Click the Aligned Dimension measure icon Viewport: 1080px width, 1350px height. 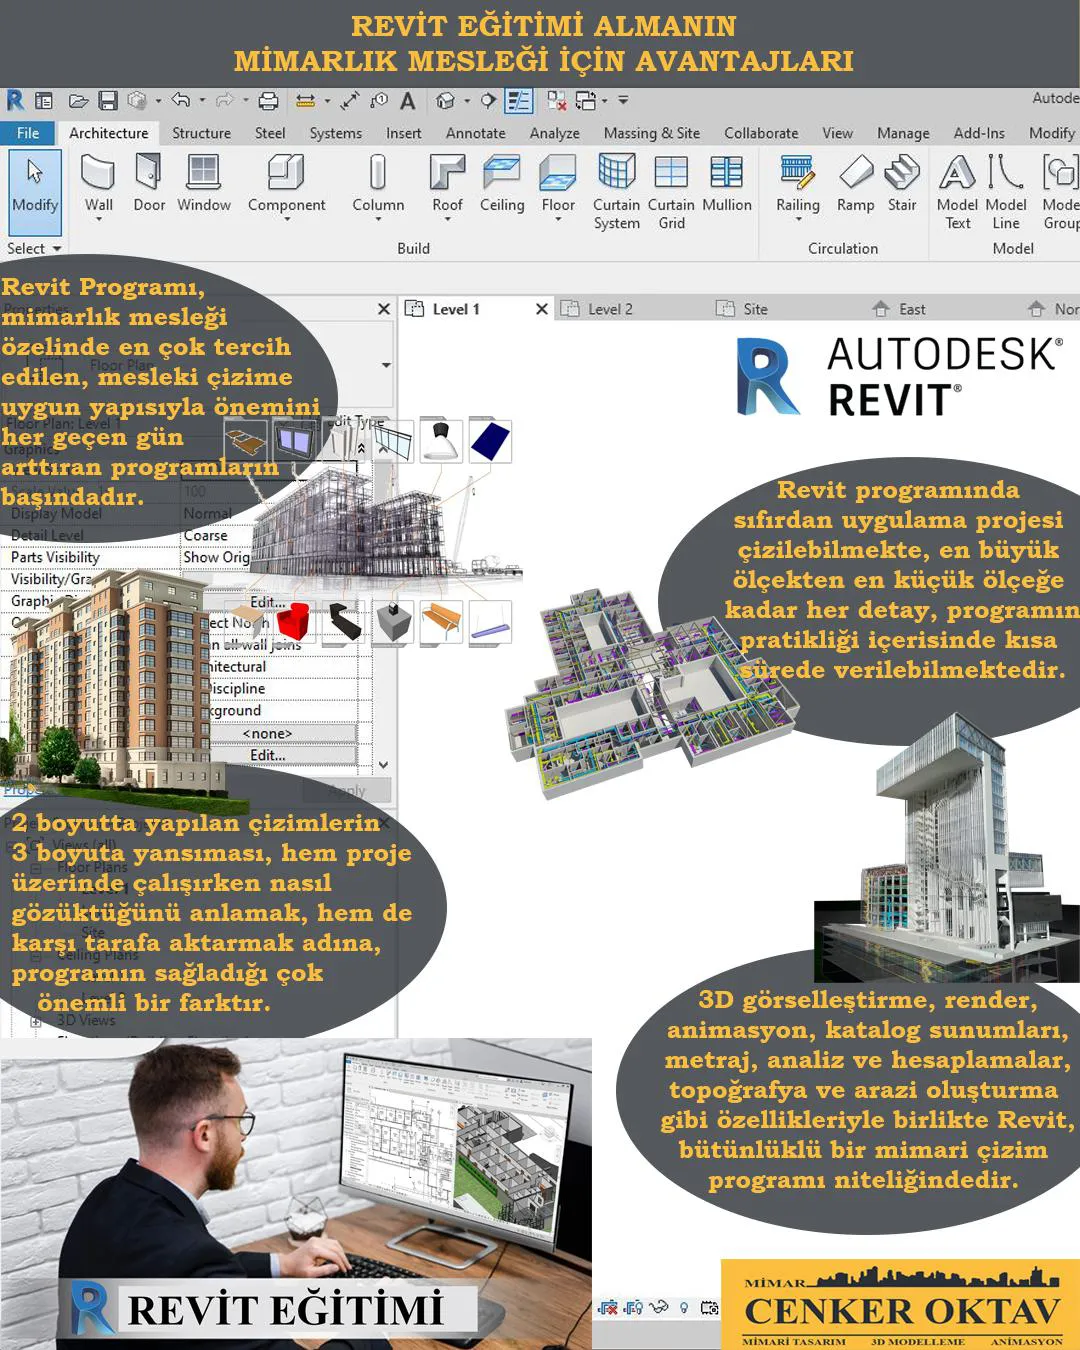pos(350,101)
